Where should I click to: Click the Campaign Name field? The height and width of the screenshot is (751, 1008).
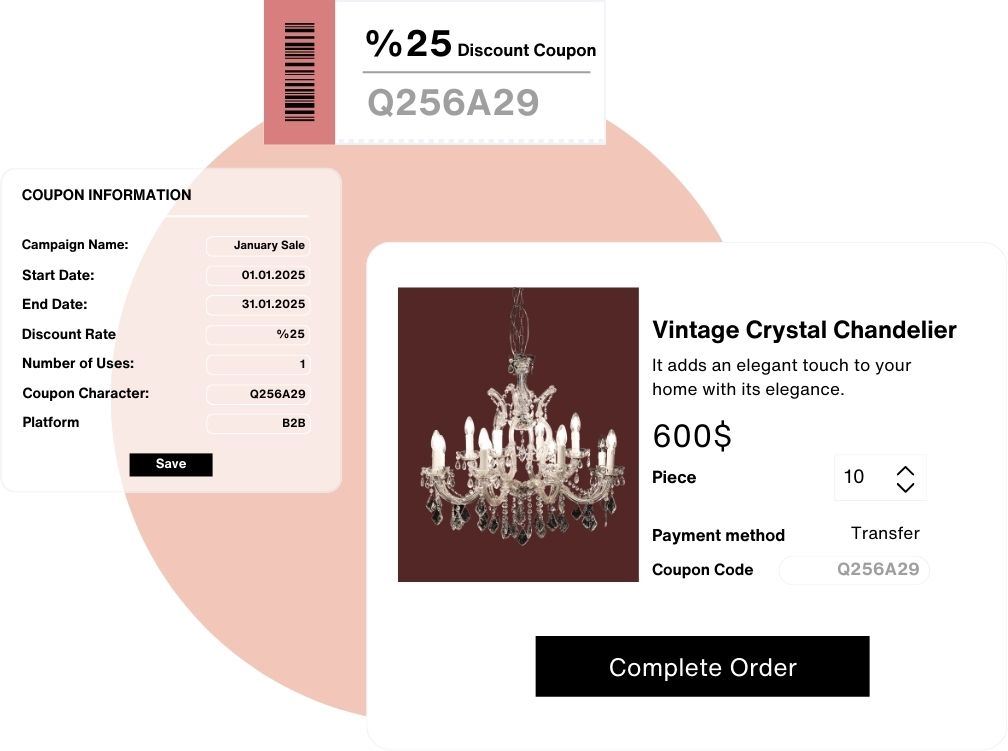tap(258, 246)
